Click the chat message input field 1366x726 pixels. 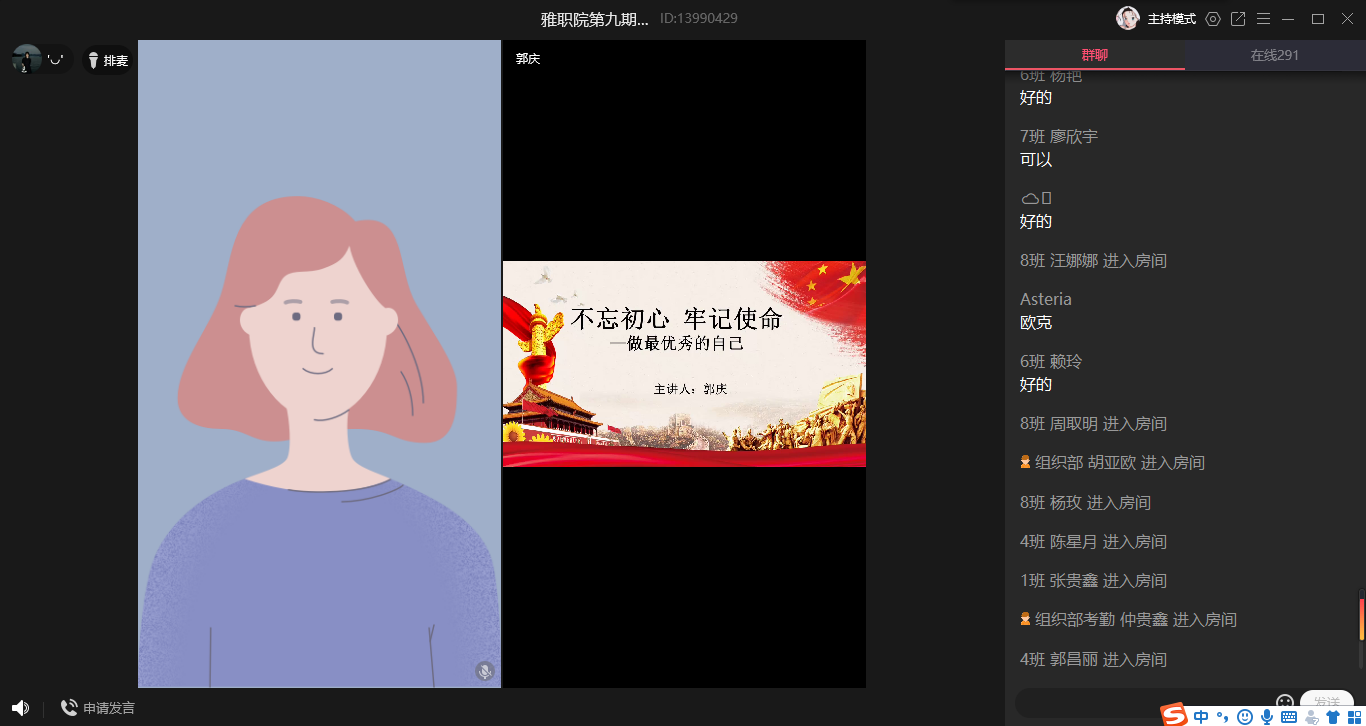pyautogui.click(x=1140, y=701)
